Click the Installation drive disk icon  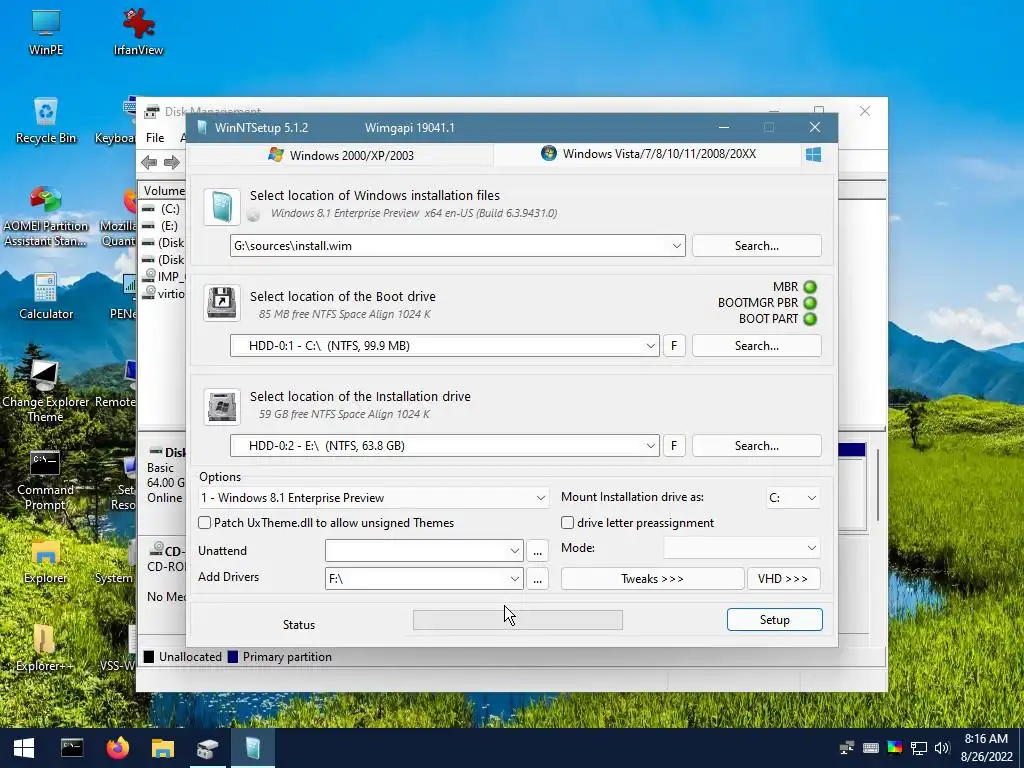pyautogui.click(x=222, y=406)
